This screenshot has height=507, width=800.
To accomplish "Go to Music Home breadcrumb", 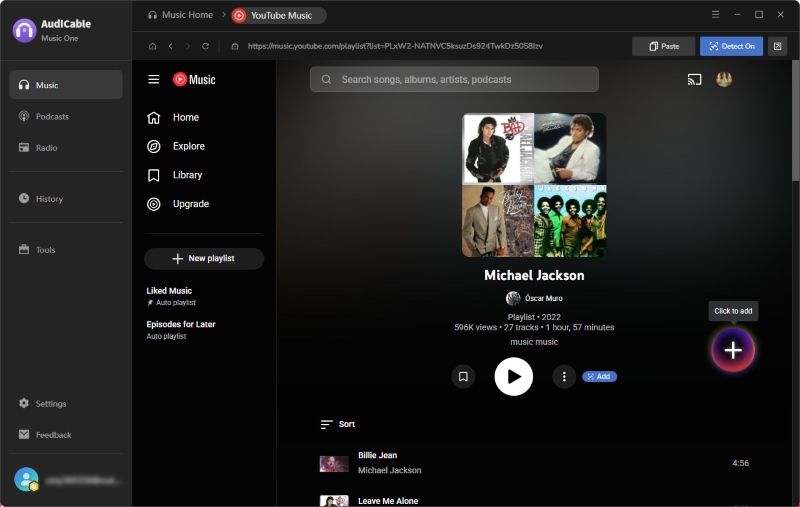I will point(181,15).
